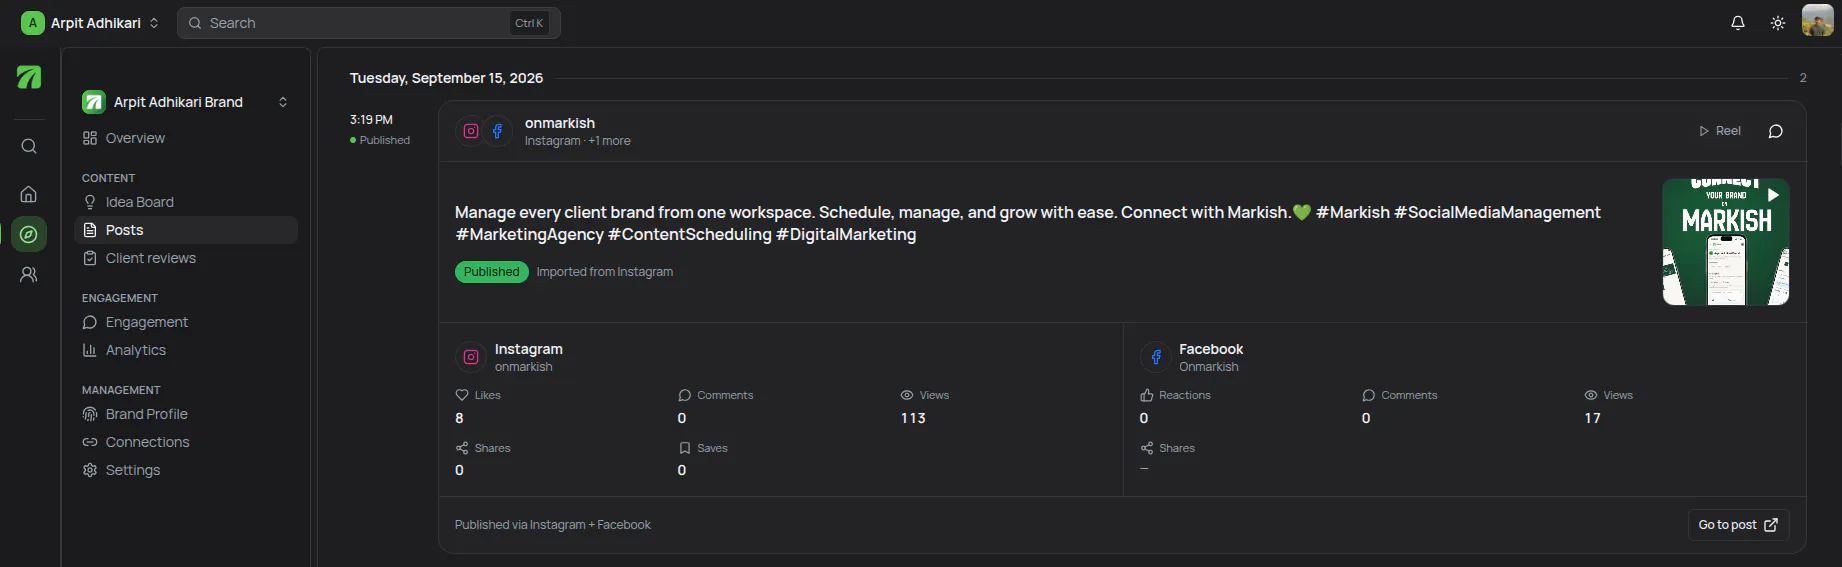Click the Instagram Views eye icon

click(x=907, y=395)
